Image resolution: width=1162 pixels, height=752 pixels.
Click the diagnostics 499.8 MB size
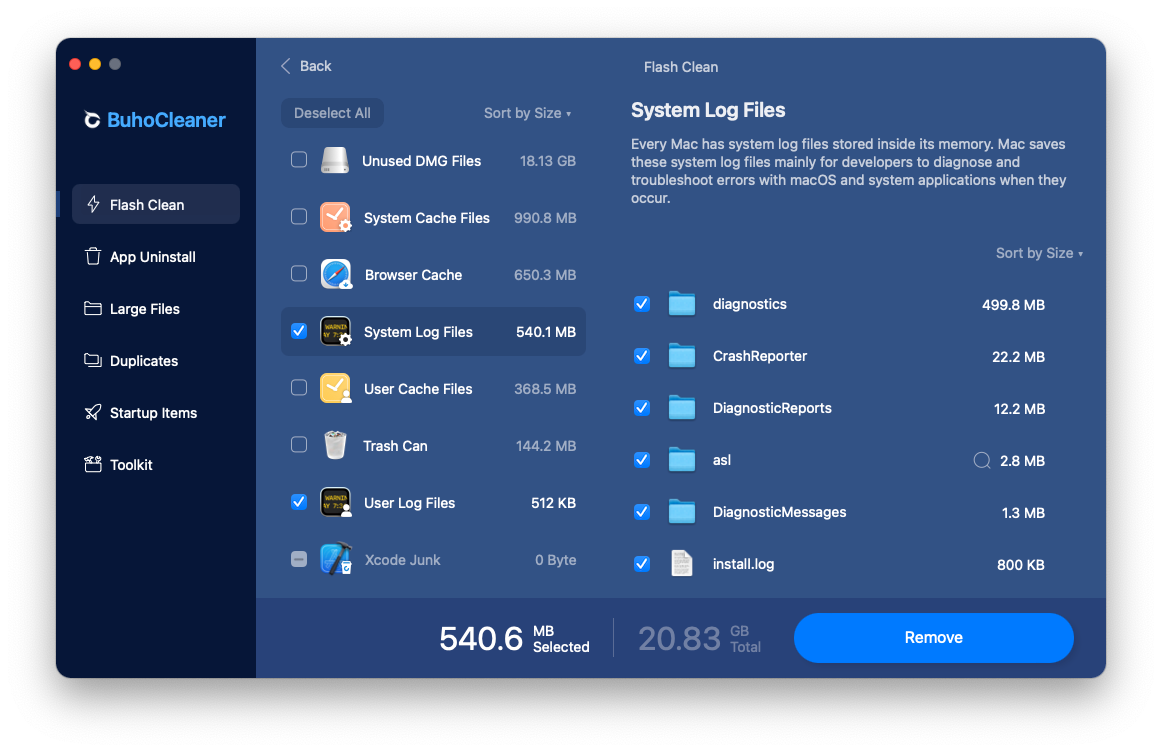point(1013,305)
